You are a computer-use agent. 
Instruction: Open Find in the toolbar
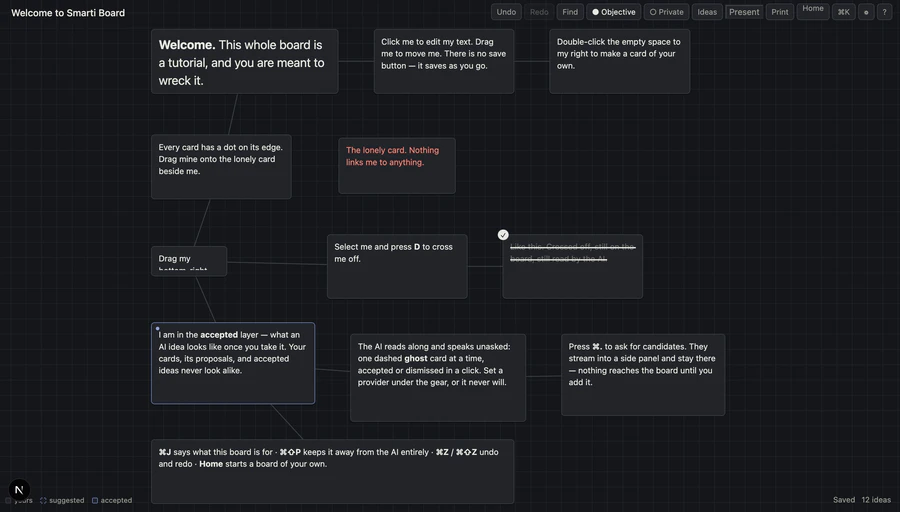(x=570, y=12)
